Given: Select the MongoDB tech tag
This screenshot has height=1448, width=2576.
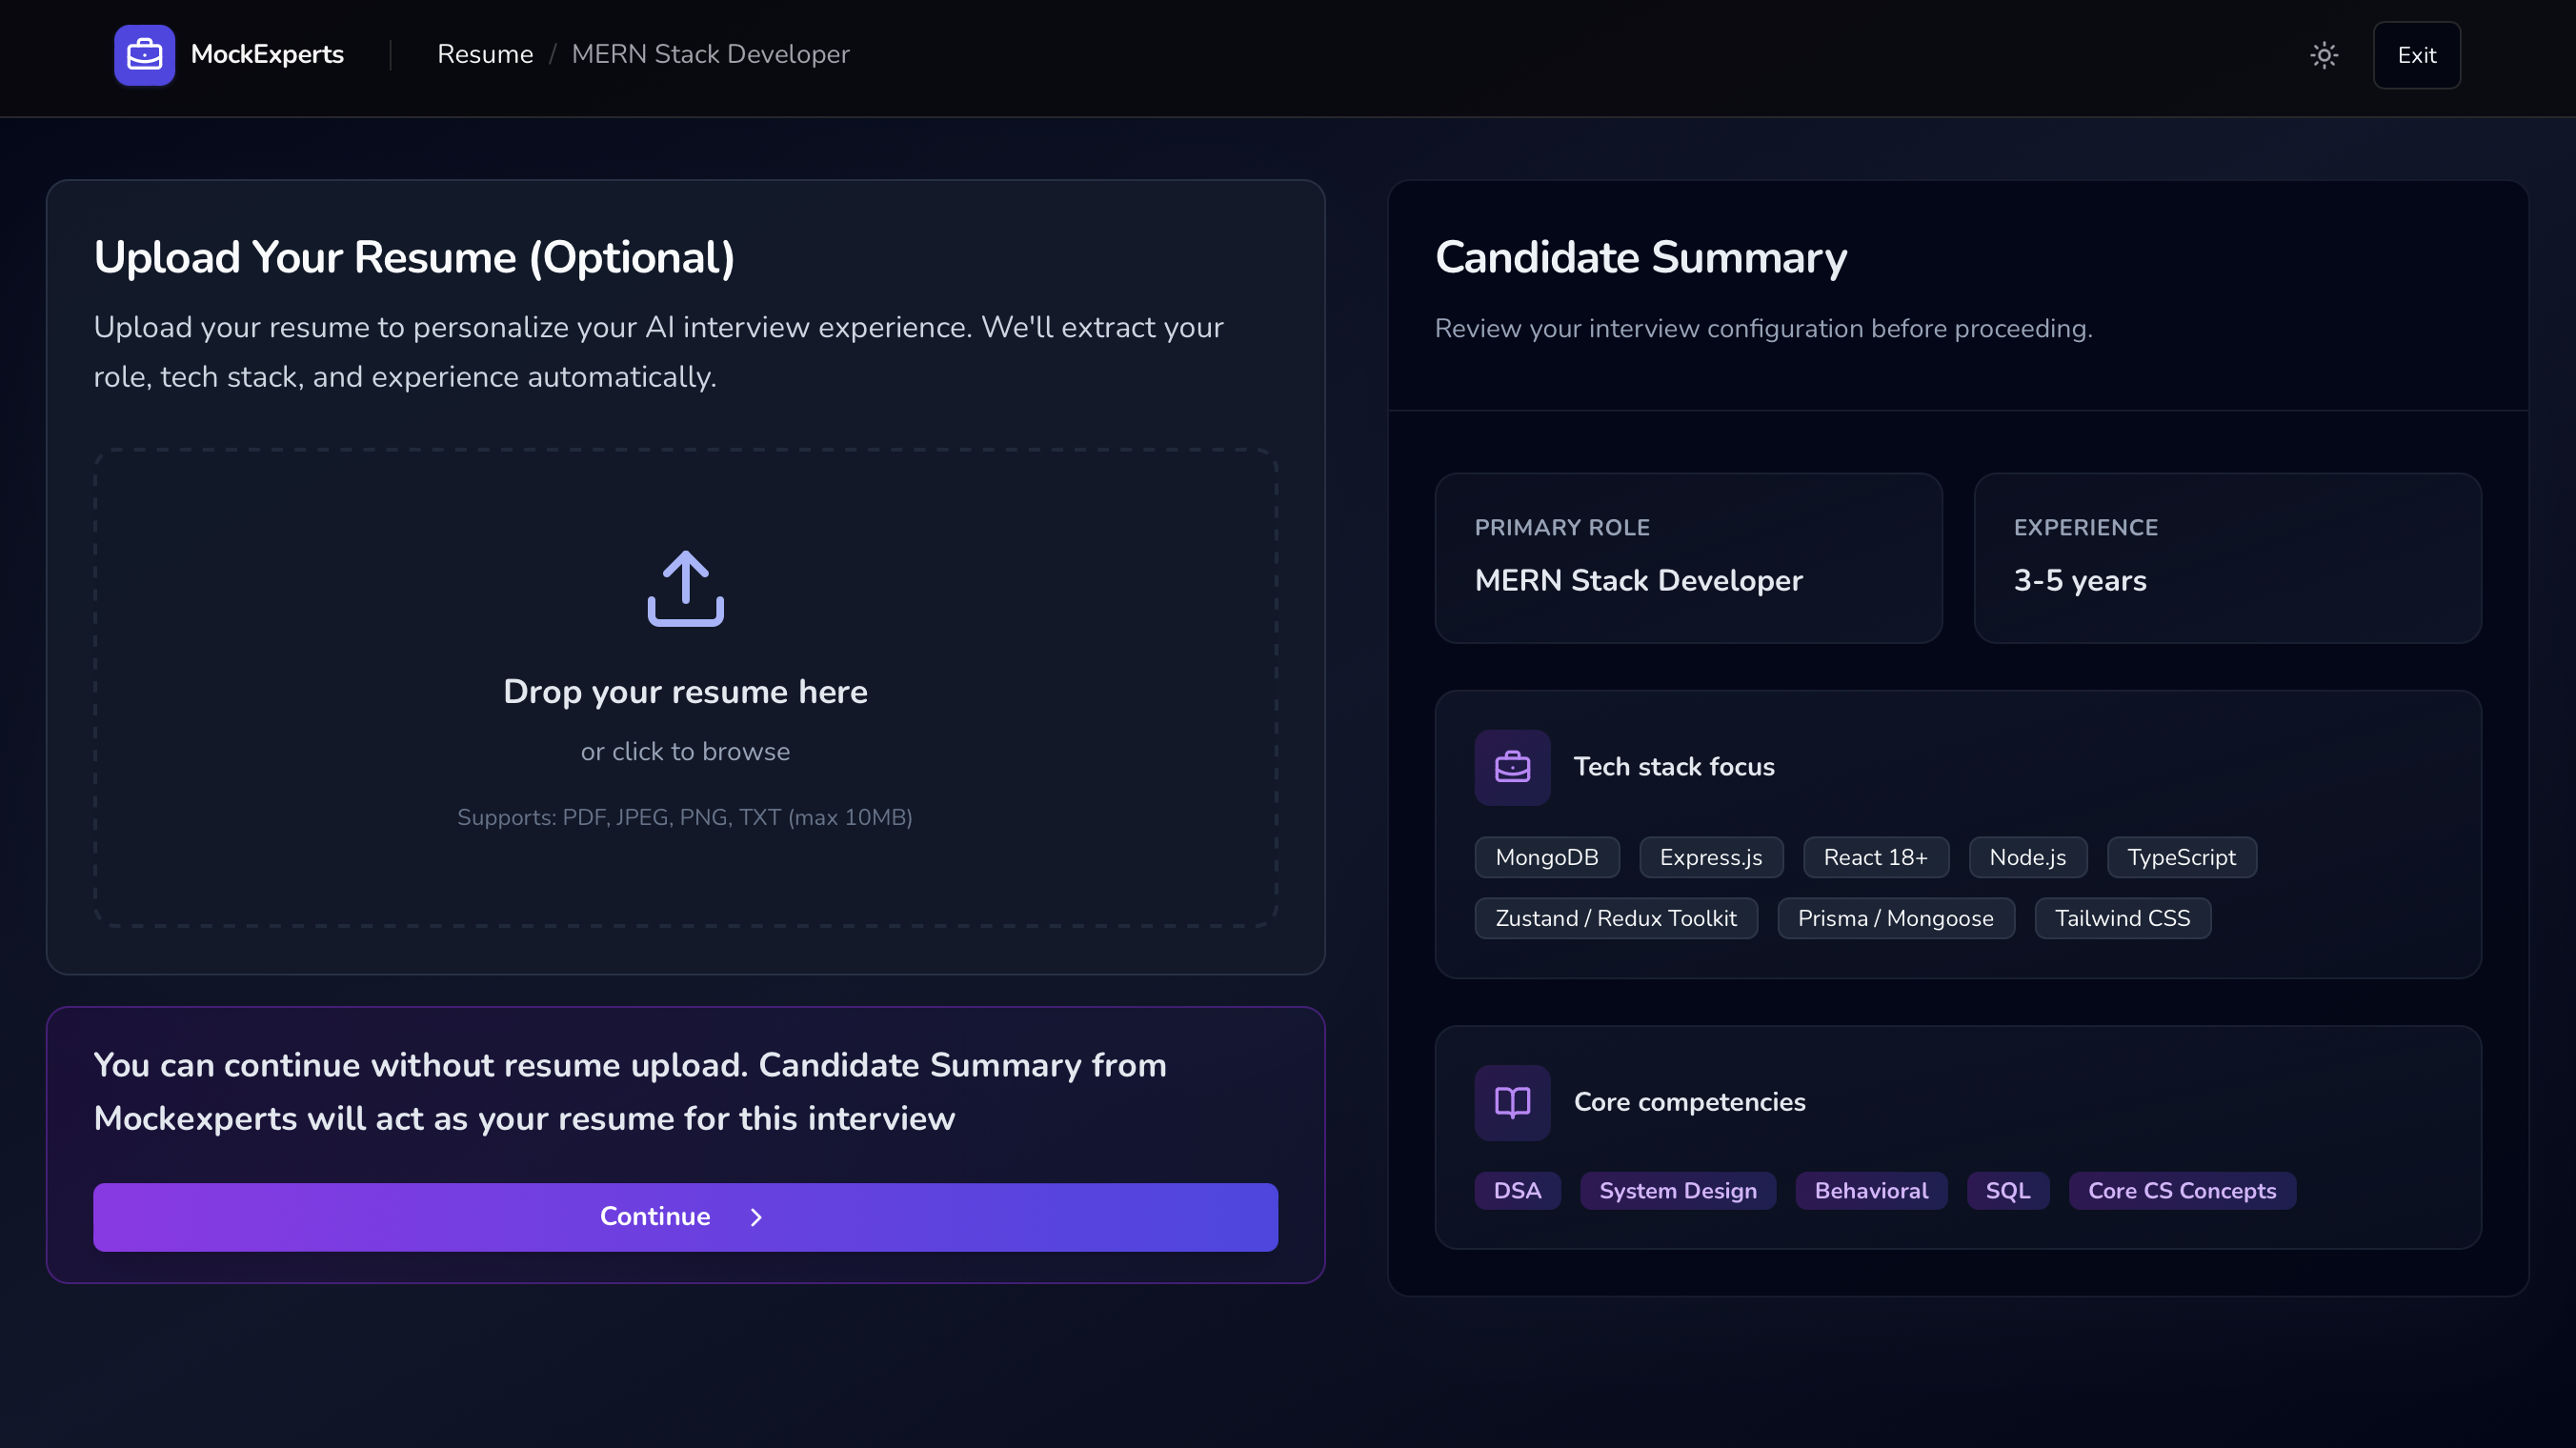Looking at the screenshot, I should click(1546, 857).
